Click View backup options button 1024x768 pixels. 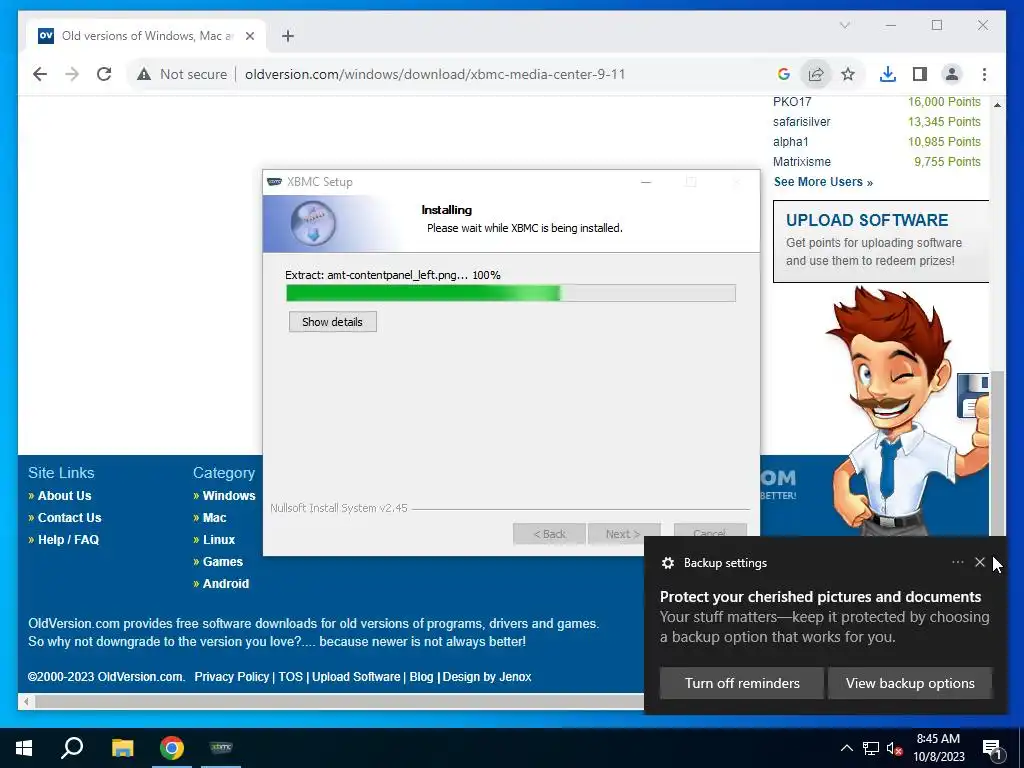[910, 683]
